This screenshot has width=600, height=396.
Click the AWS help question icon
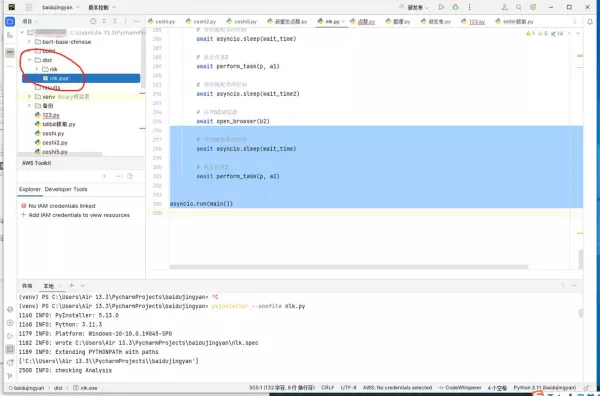click(130, 176)
